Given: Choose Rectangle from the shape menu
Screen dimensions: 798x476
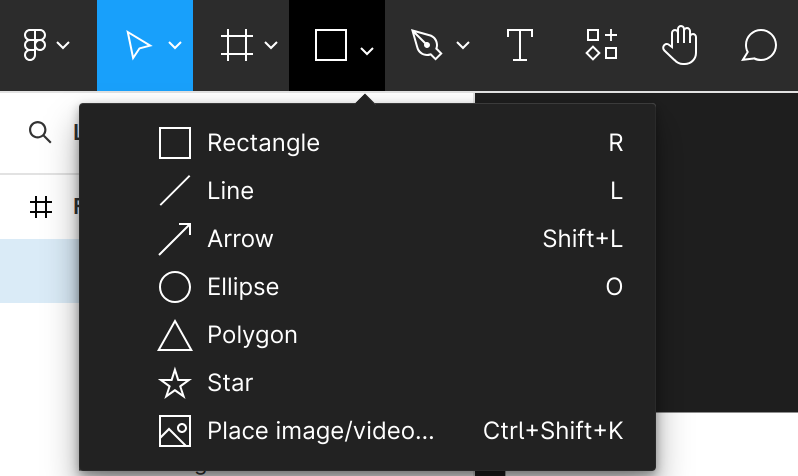Looking at the screenshot, I should (367, 143).
